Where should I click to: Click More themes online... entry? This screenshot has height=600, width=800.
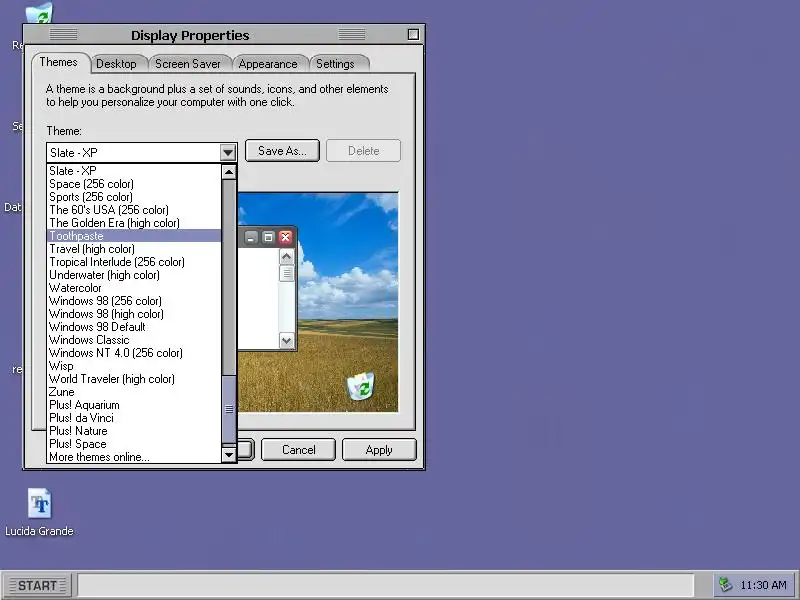134,457
